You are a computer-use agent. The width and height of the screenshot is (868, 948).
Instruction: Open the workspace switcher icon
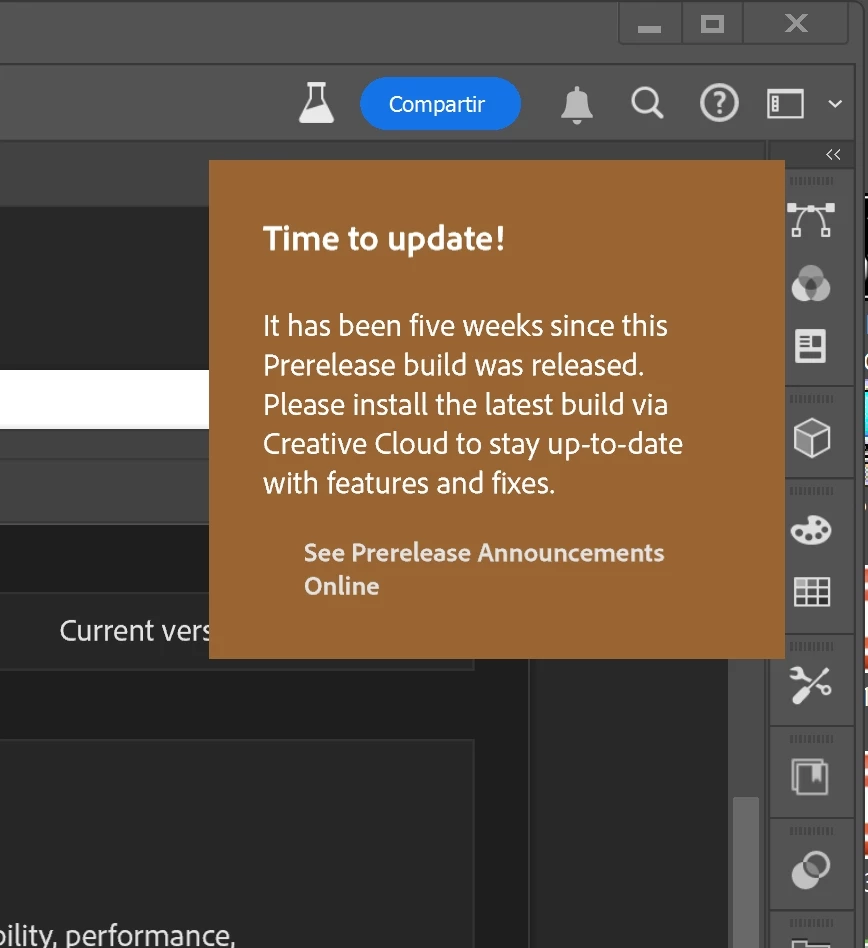[785, 104]
